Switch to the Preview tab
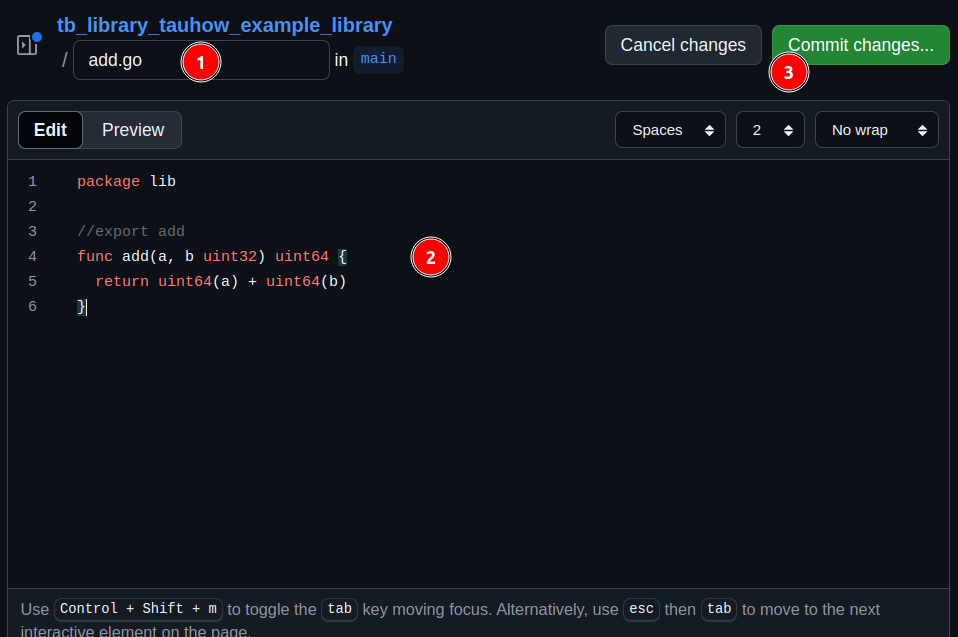The width and height of the screenshot is (958, 637). pyautogui.click(x=133, y=130)
